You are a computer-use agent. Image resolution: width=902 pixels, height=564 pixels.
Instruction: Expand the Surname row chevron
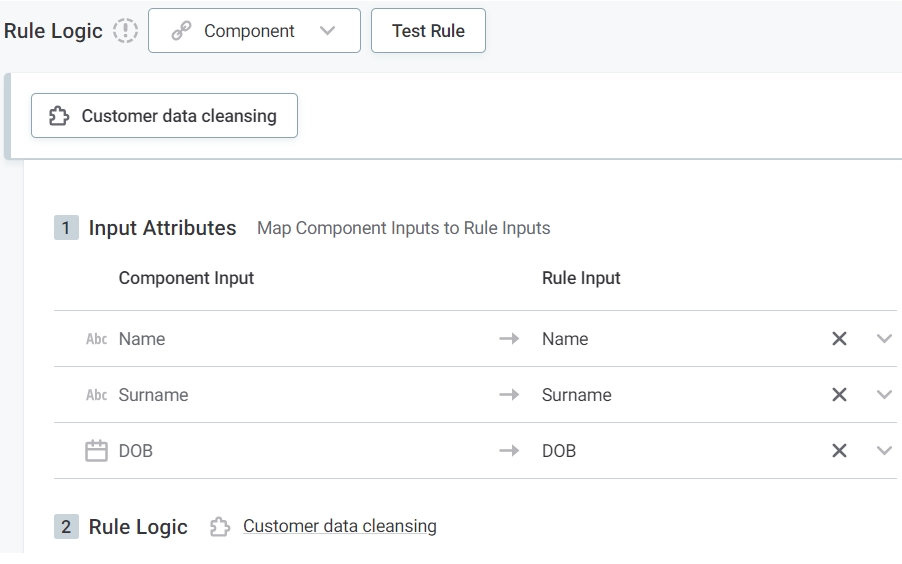[884, 395]
